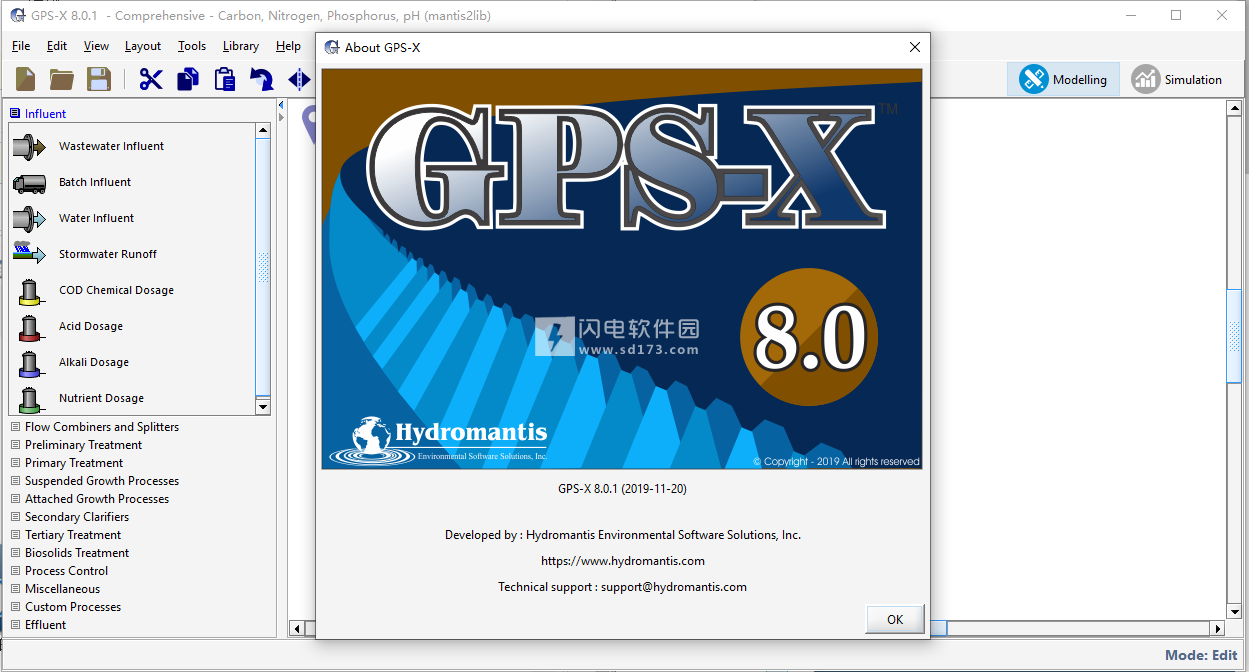Expand the Primary Treatment category
Image resolution: width=1249 pixels, height=672 pixels.
pyautogui.click(x=15, y=463)
